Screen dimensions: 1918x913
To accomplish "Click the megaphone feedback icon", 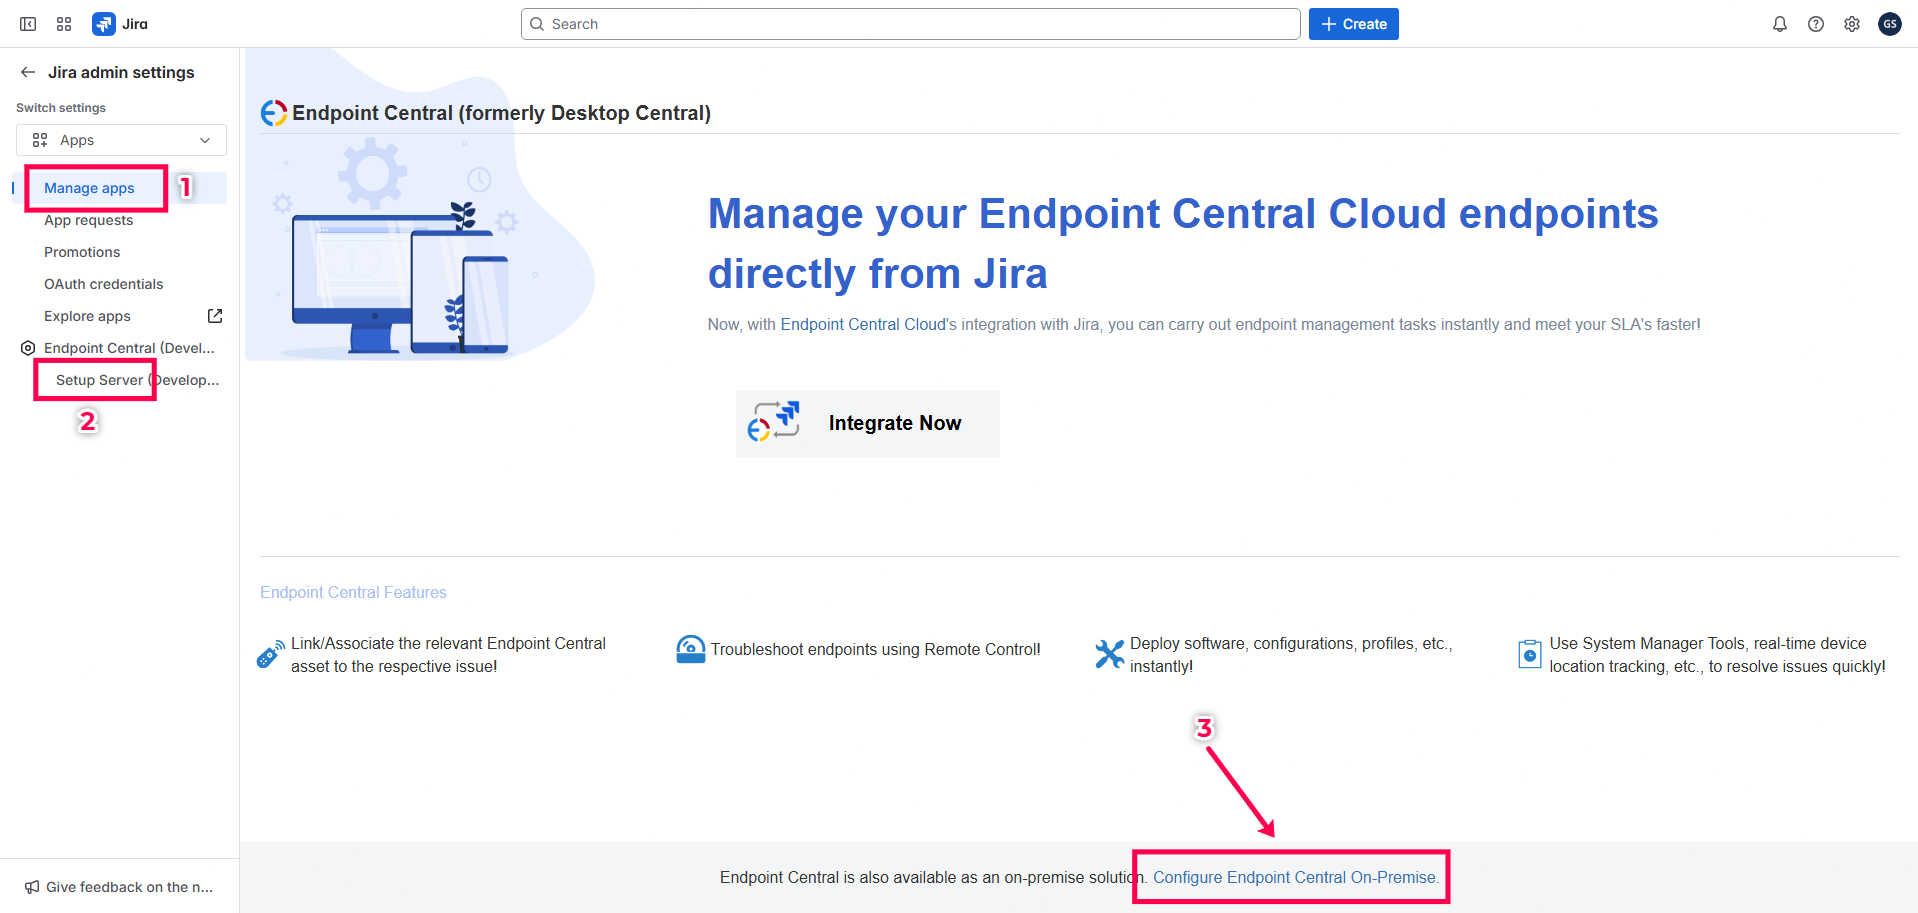I will coord(32,887).
